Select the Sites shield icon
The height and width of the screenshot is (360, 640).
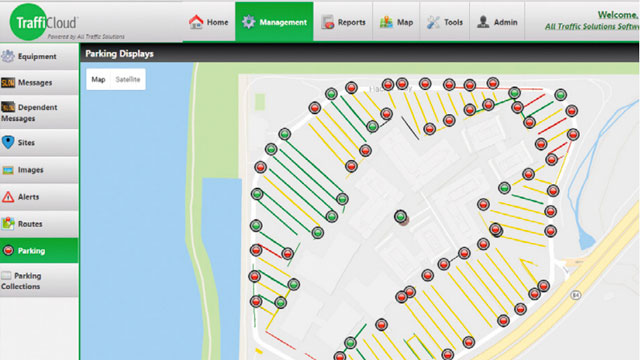click(8, 142)
